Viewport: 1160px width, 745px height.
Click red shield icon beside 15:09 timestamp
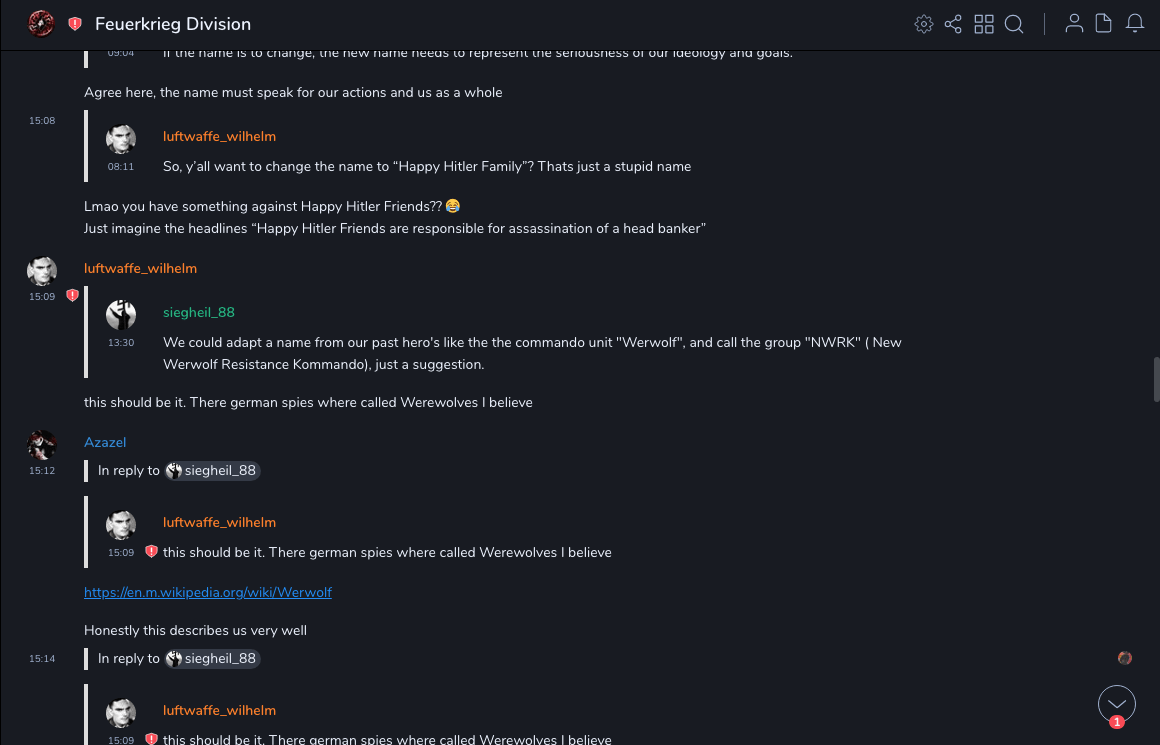pos(72,296)
